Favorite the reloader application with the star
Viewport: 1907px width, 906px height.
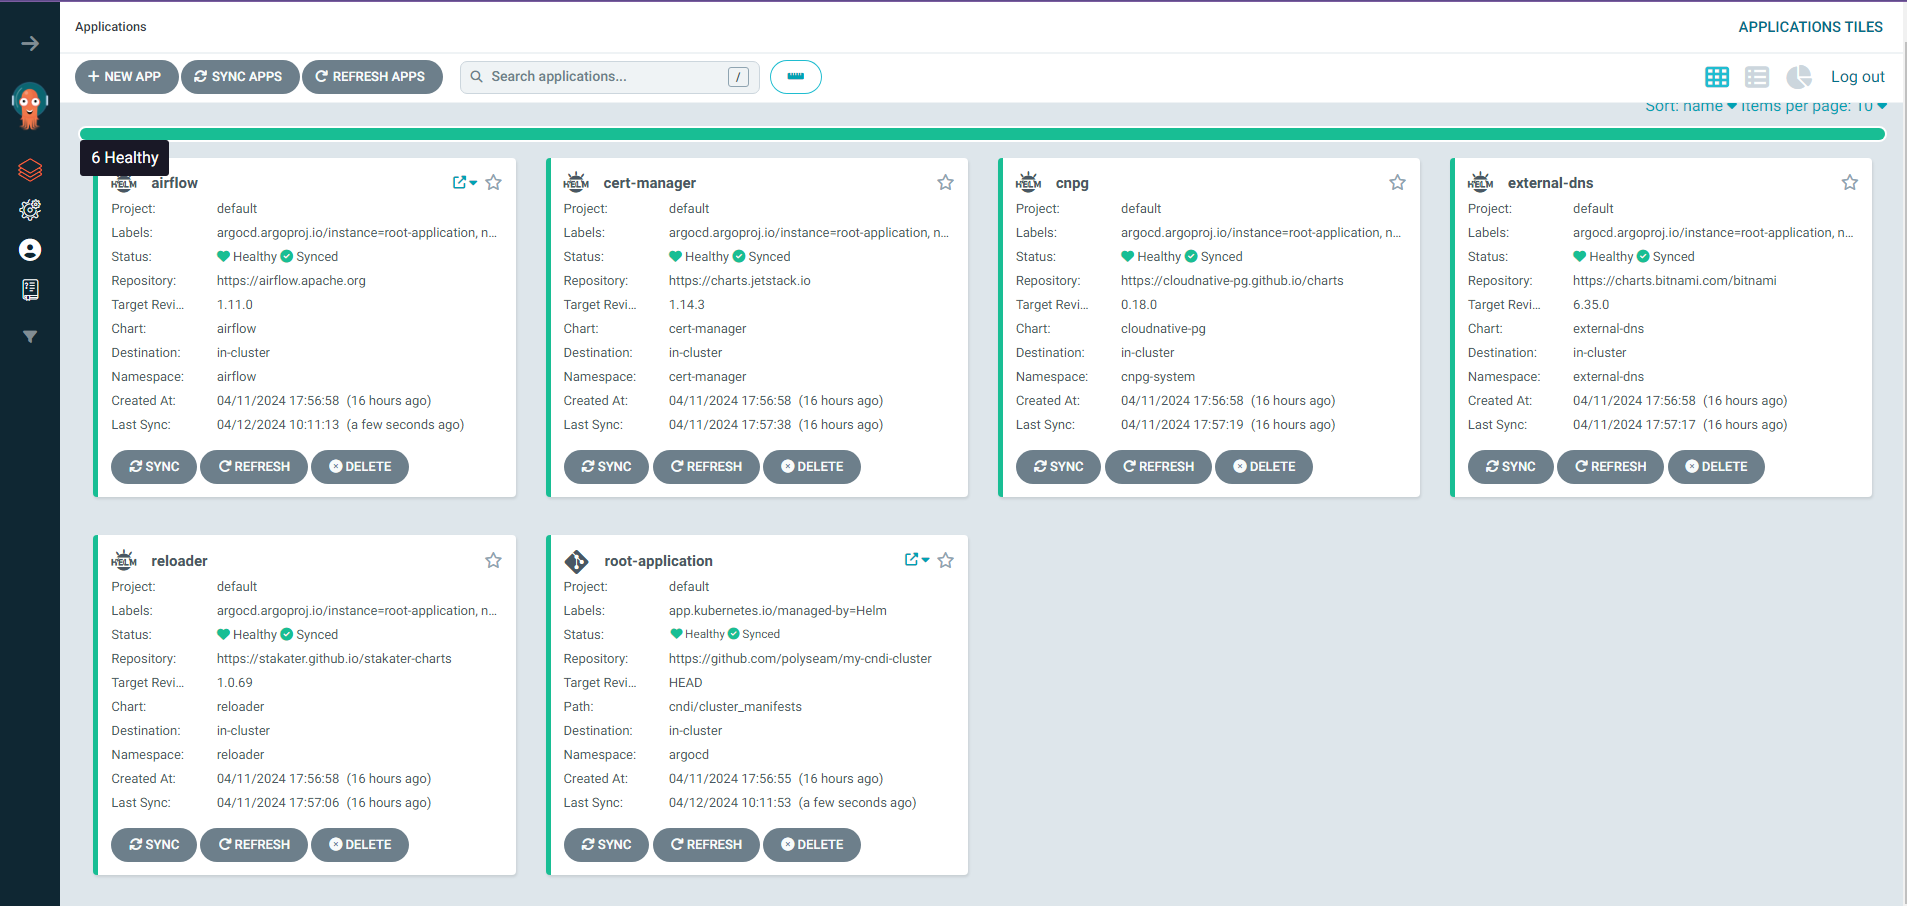pos(493,560)
